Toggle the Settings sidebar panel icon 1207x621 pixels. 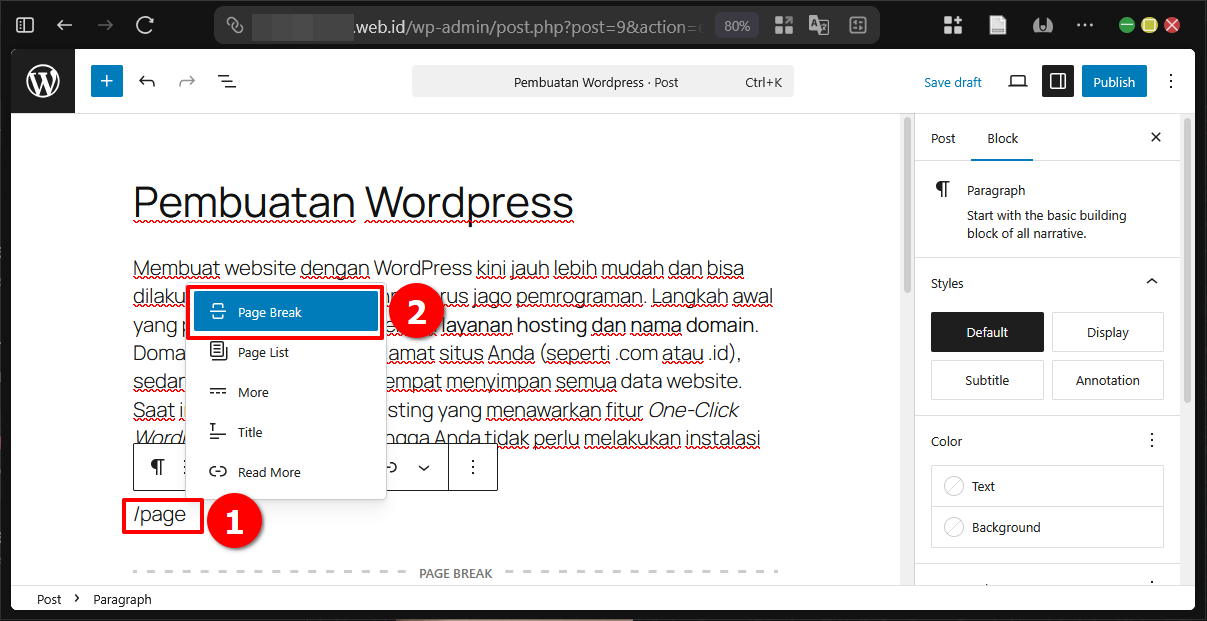coord(1058,81)
